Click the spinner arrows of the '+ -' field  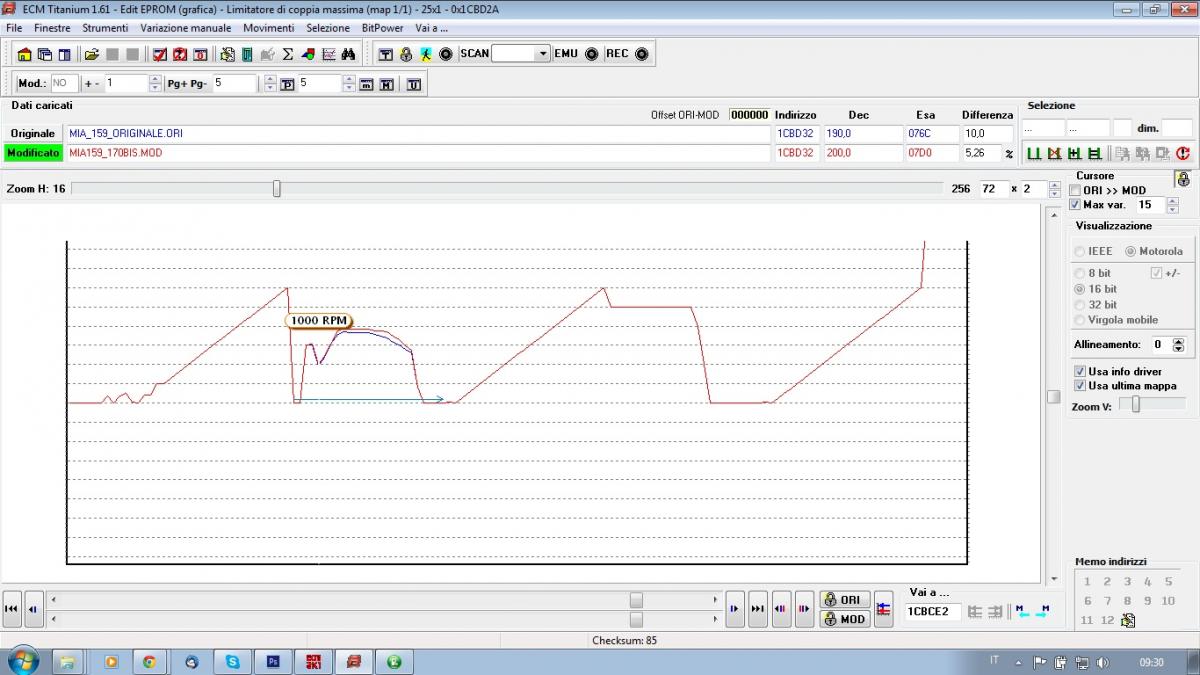(155, 84)
